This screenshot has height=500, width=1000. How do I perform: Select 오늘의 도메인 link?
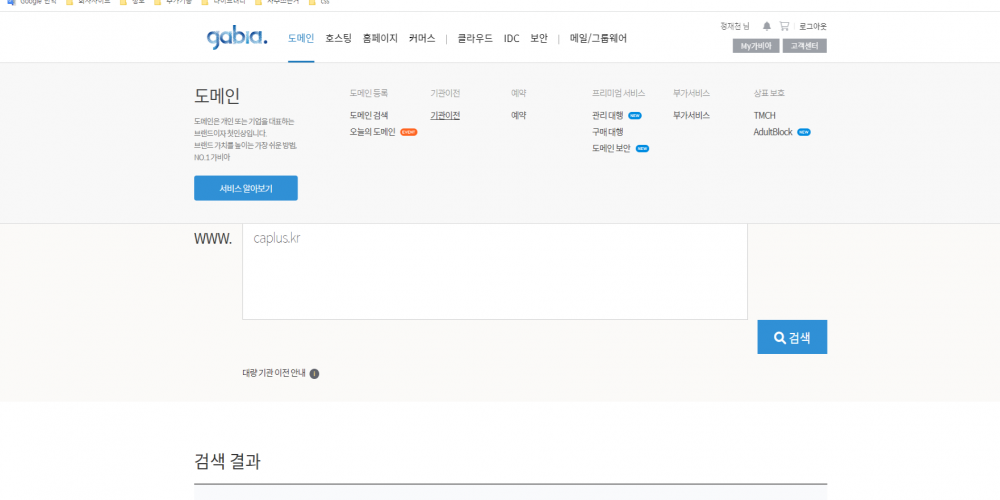372,132
